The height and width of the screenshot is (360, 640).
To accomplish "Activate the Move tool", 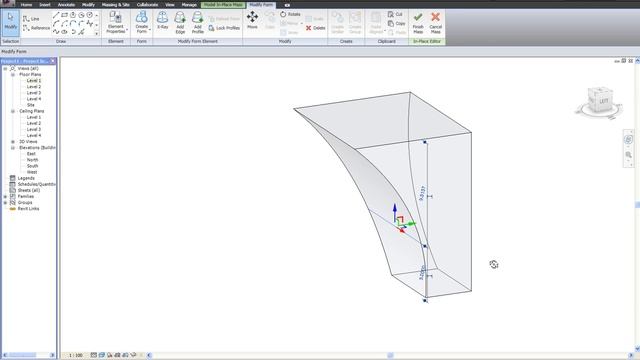I will point(252,20).
